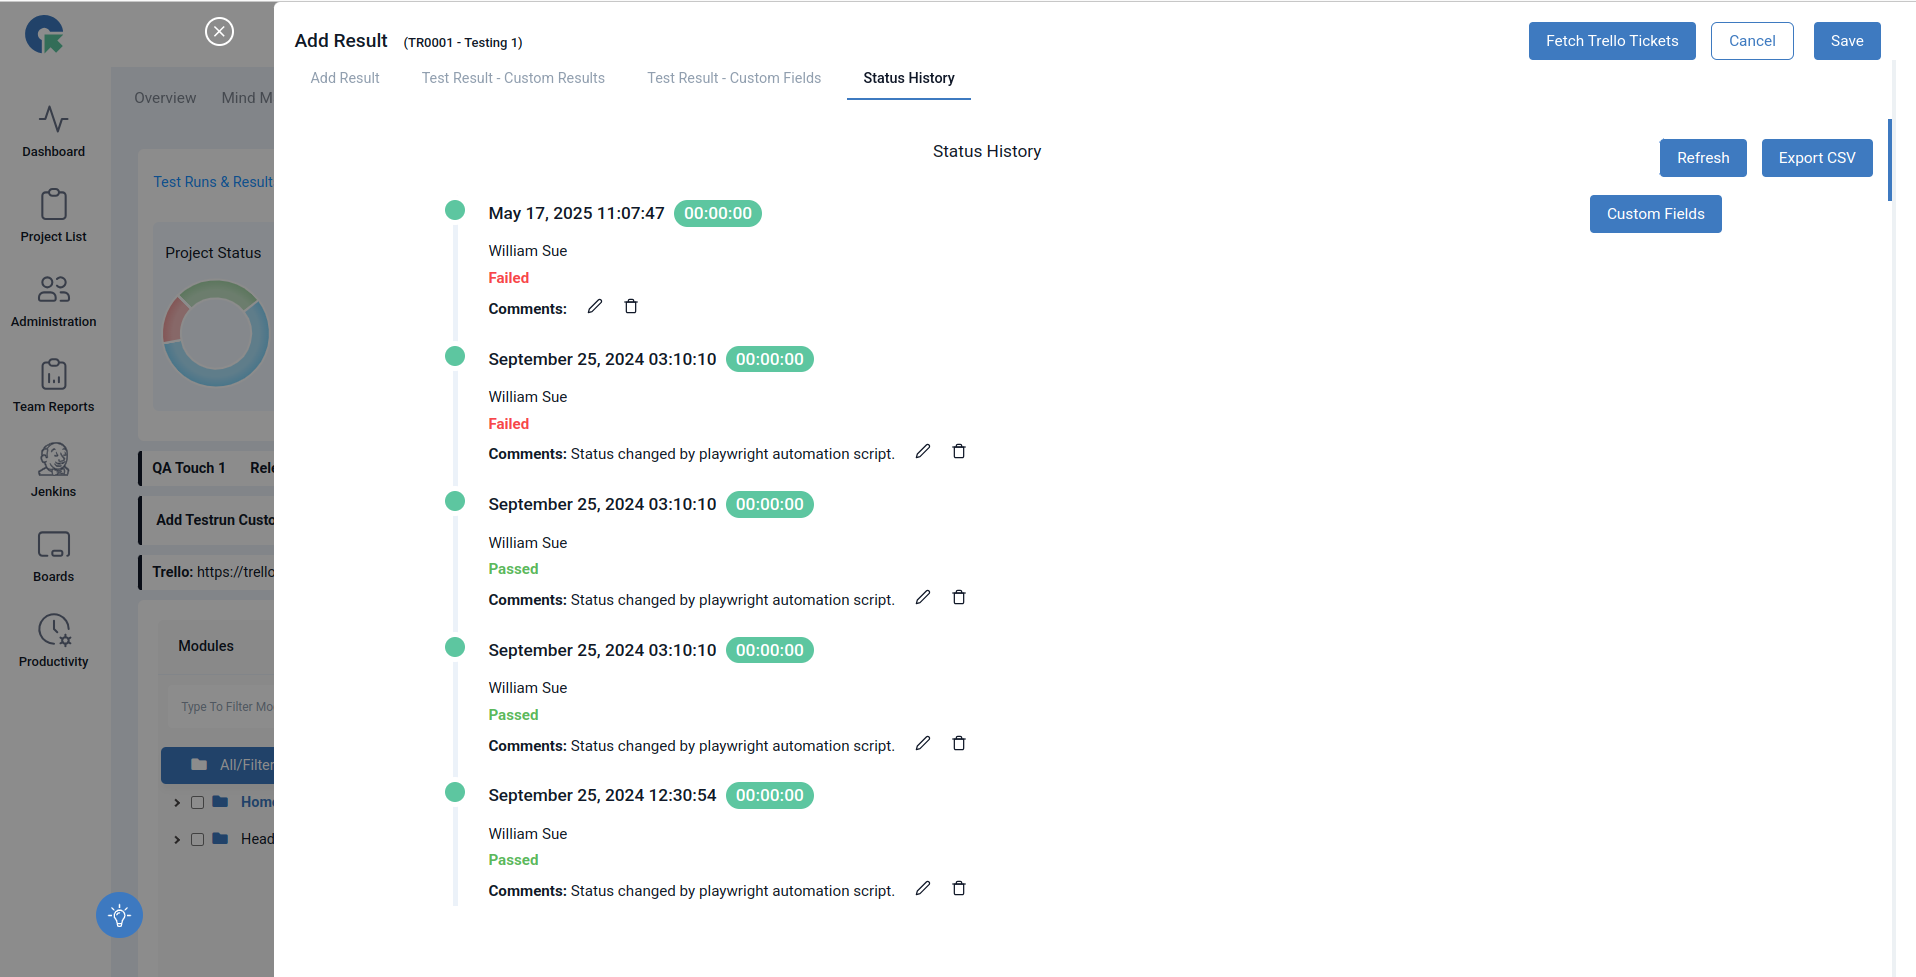Open Project List from sidebar
Image resolution: width=1916 pixels, height=977 pixels.
coord(53,216)
